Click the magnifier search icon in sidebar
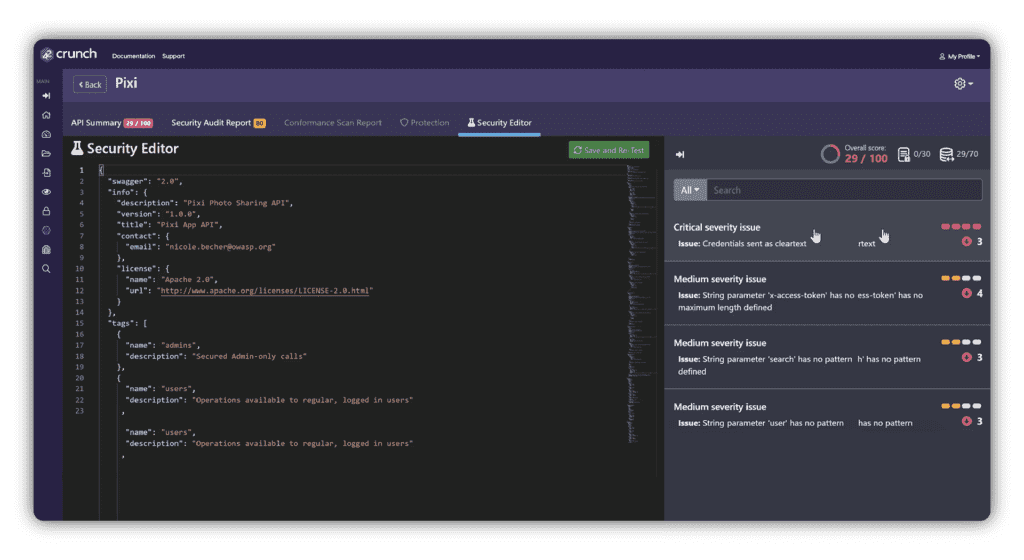1024x560 pixels. click(46, 269)
